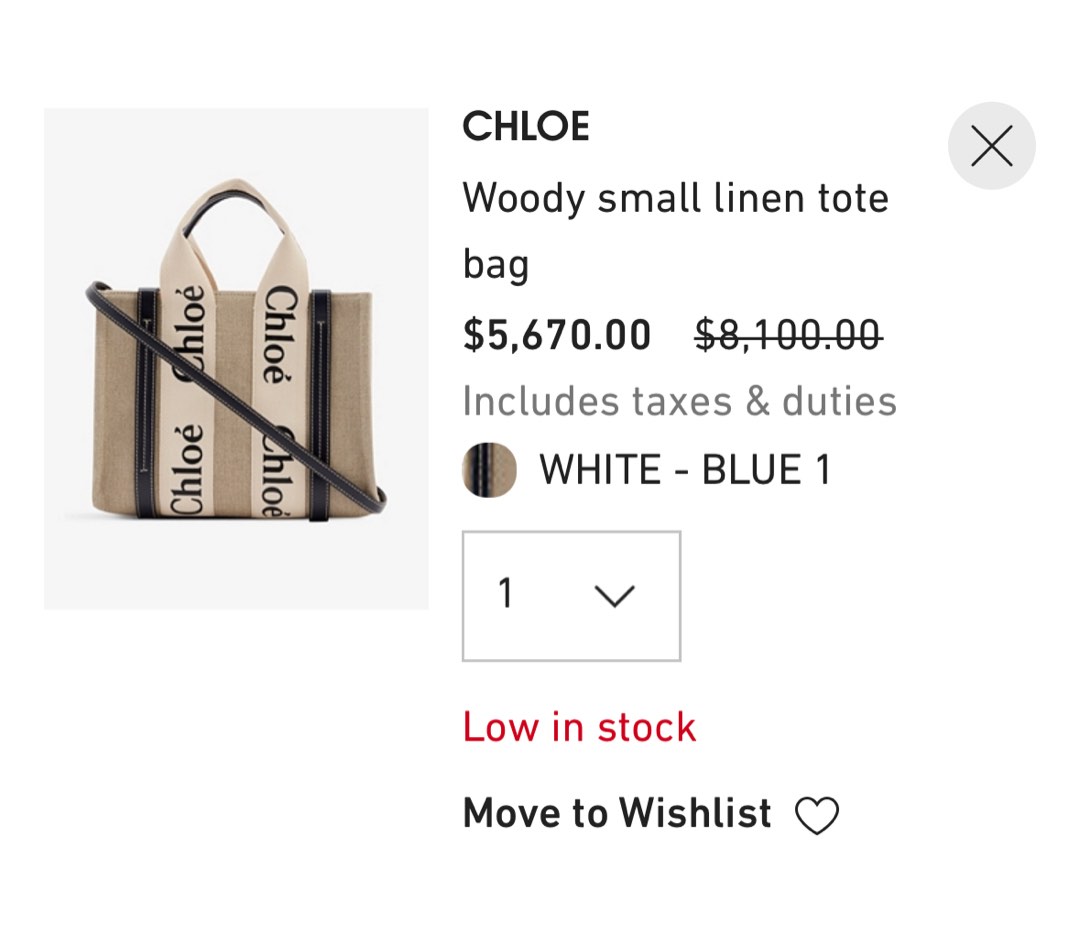The height and width of the screenshot is (937, 1080).
Task: Click the discounted price $5,670.00
Action: tap(555, 335)
